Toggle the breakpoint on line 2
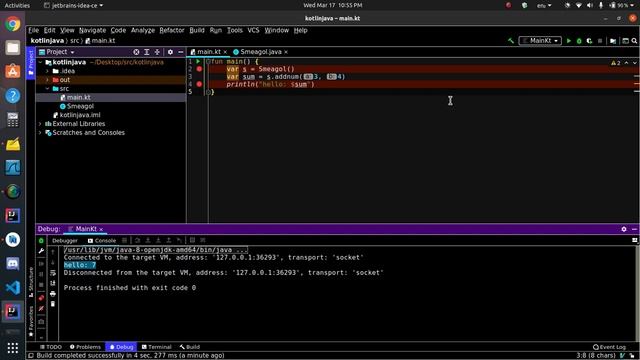Viewport: 640px width, 360px height. (x=199, y=69)
